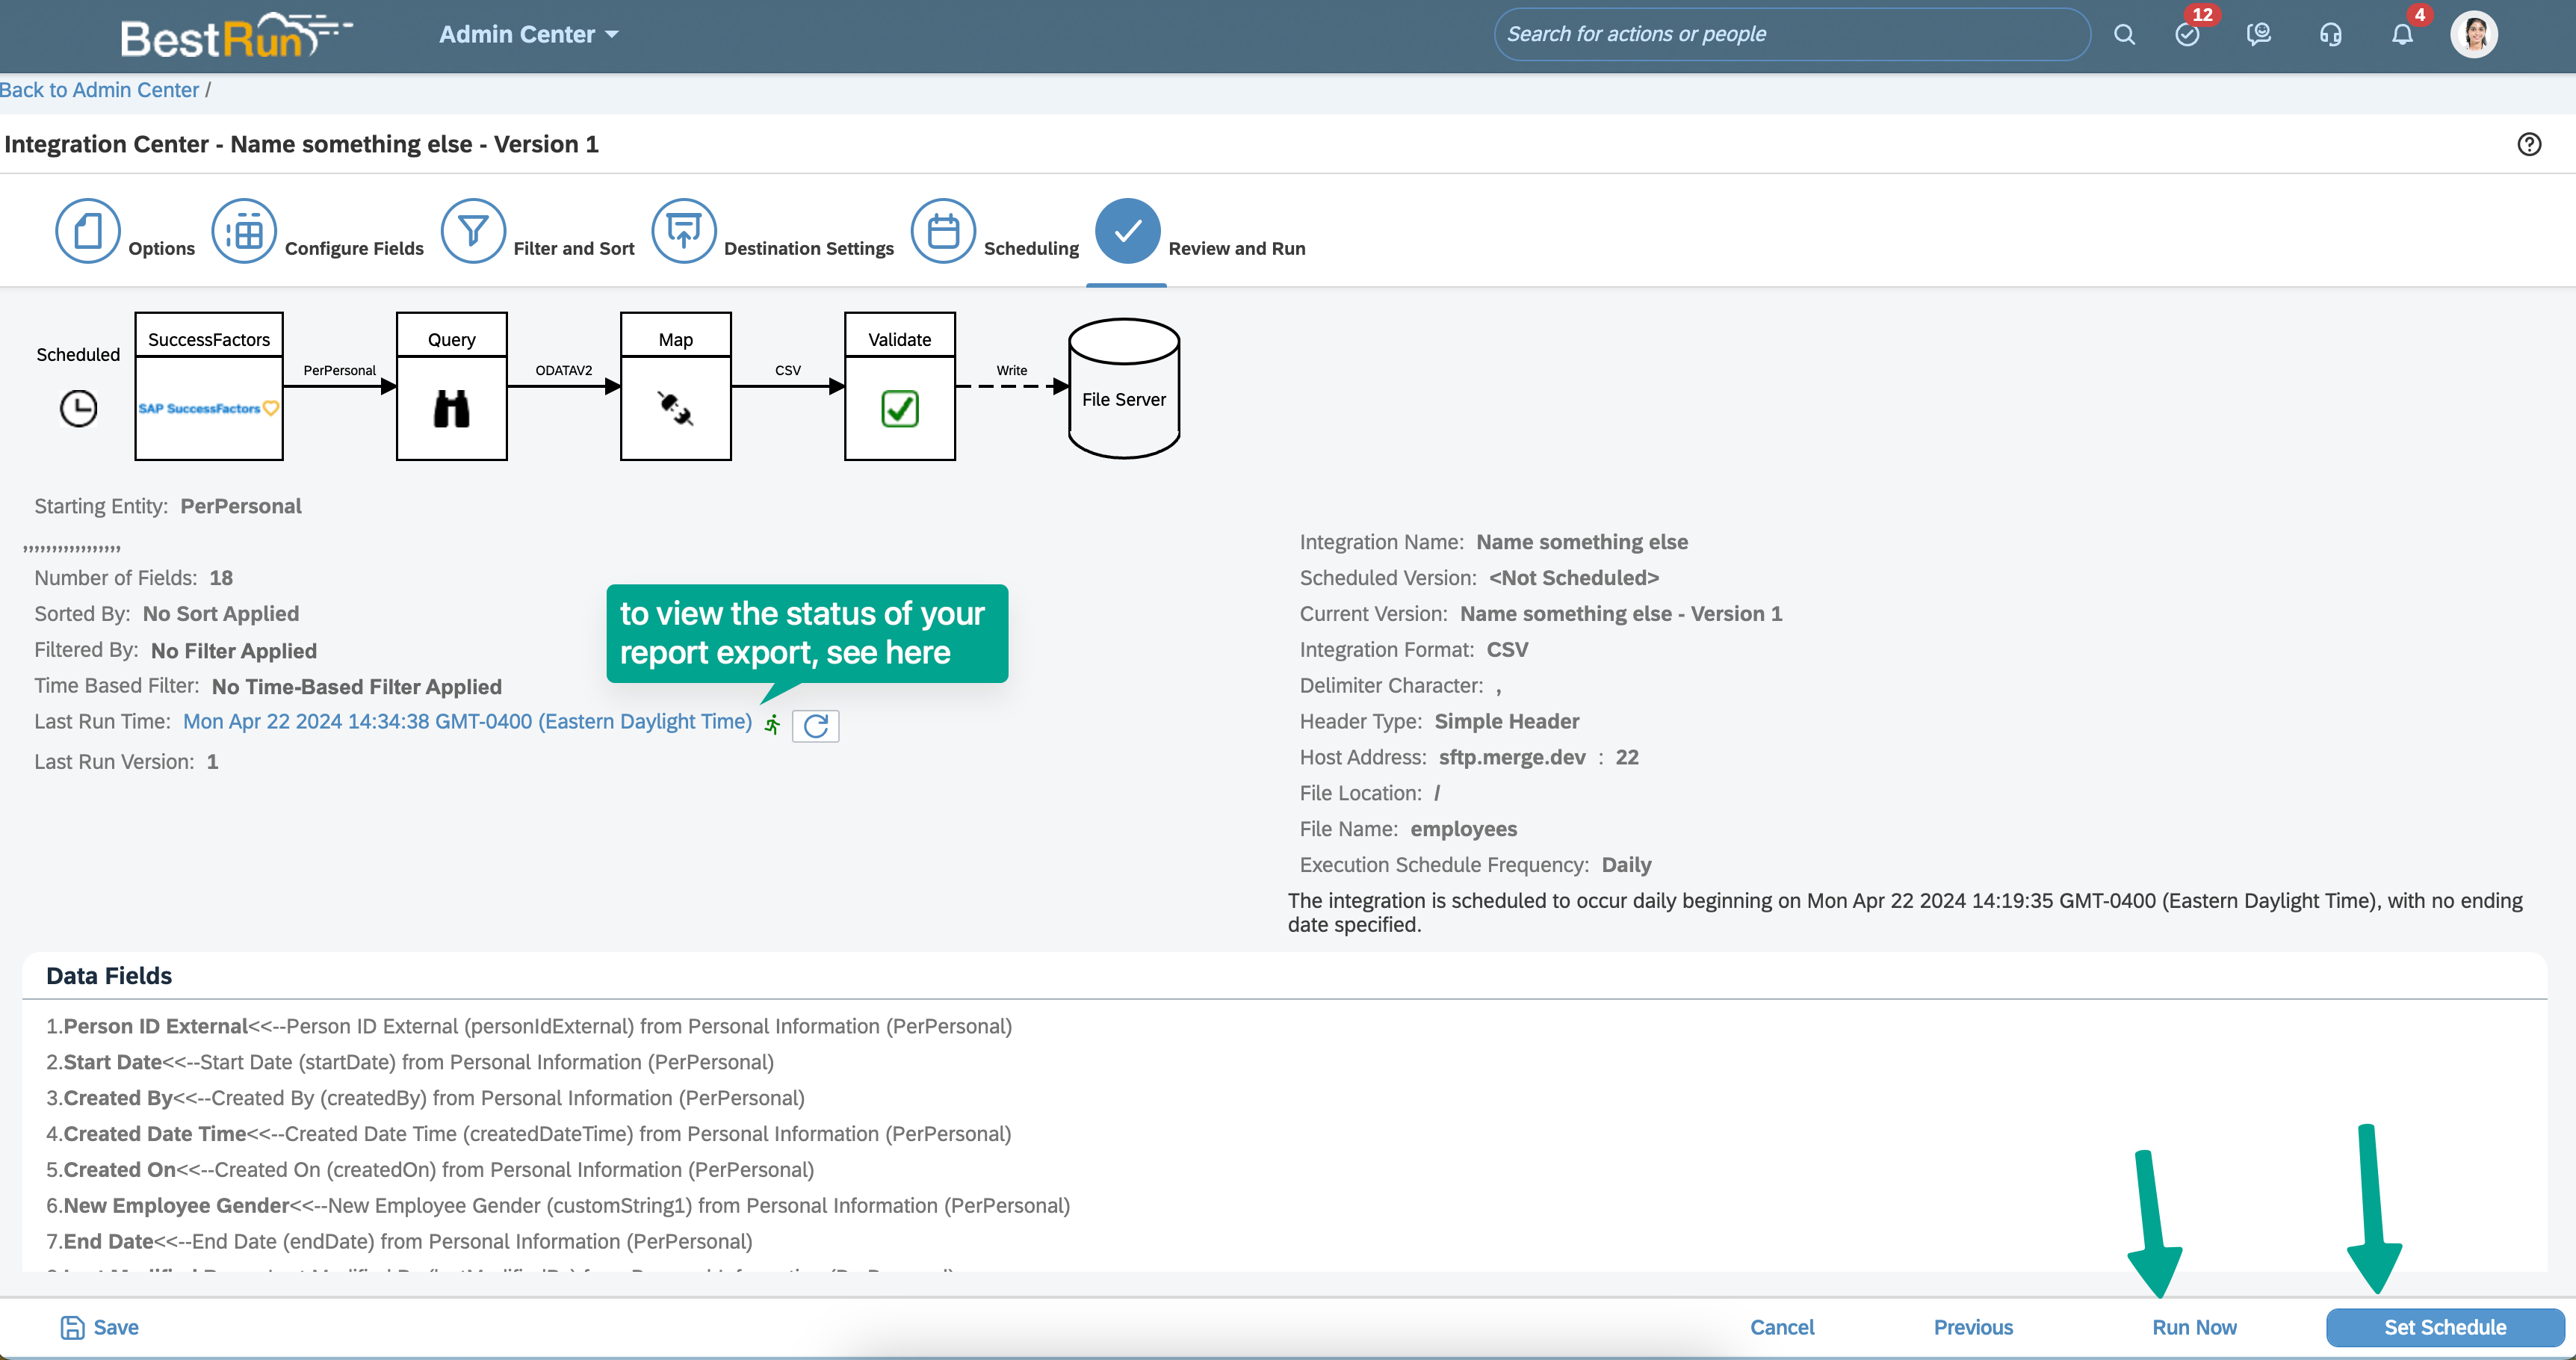Screen dimensions: 2576x1360
Task: Click the search magnifier icon
Action: click(x=2124, y=35)
